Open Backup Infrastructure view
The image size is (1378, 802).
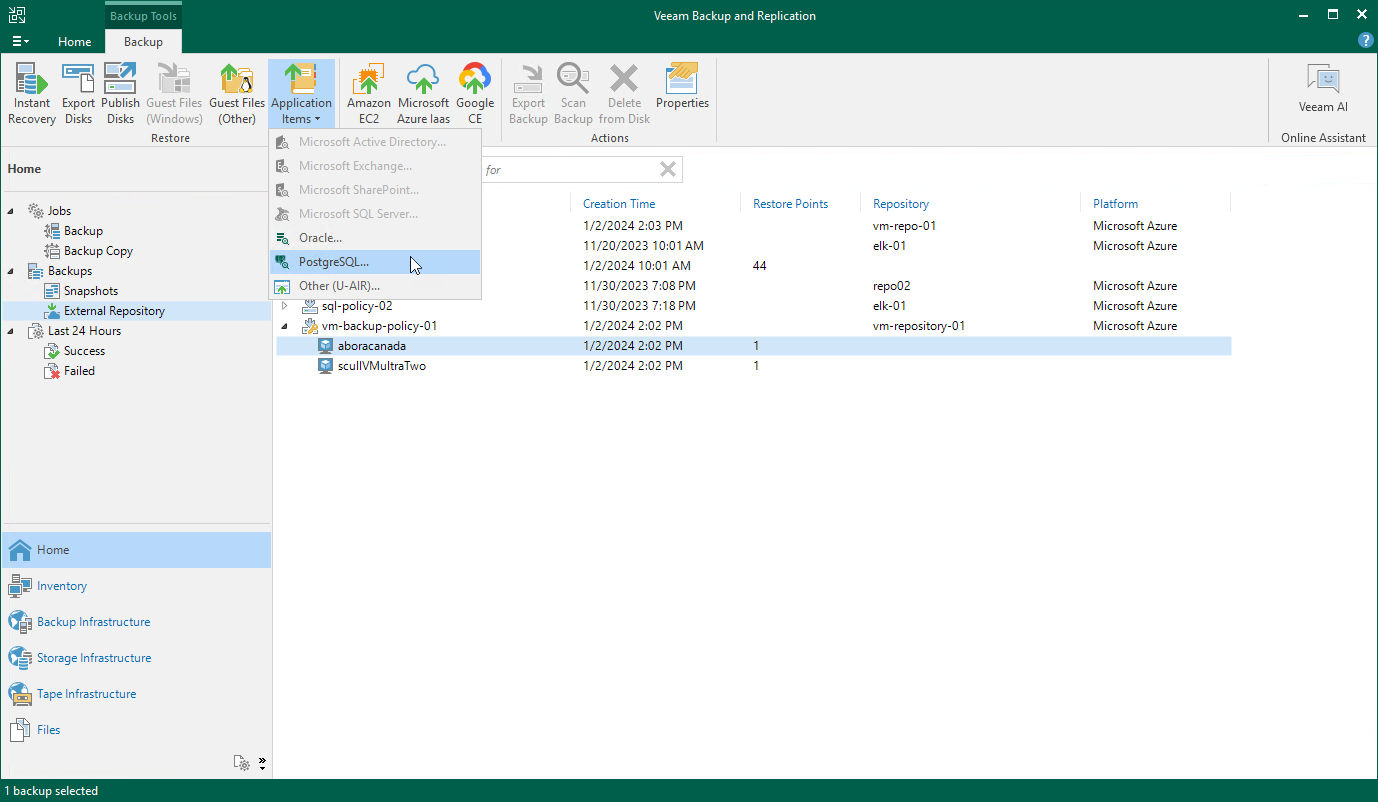(x=93, y=622)
